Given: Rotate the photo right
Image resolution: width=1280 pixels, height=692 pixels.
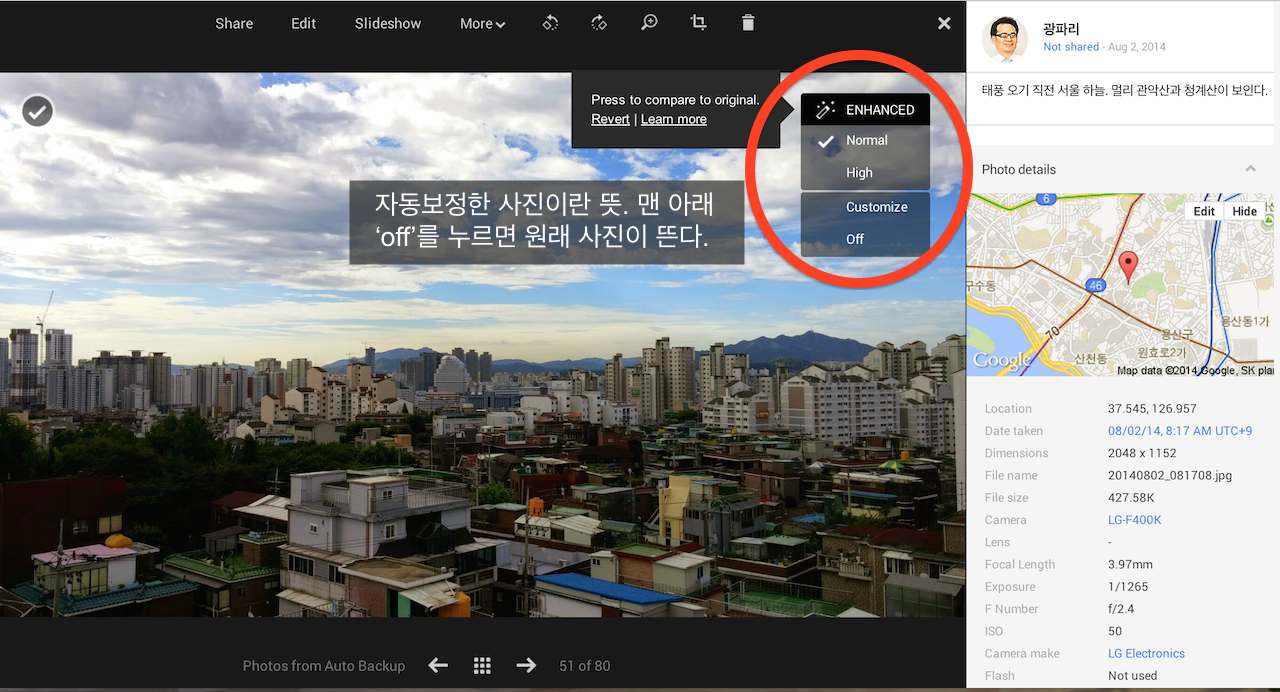Looking at the screenshot, I should click(599, 23).
